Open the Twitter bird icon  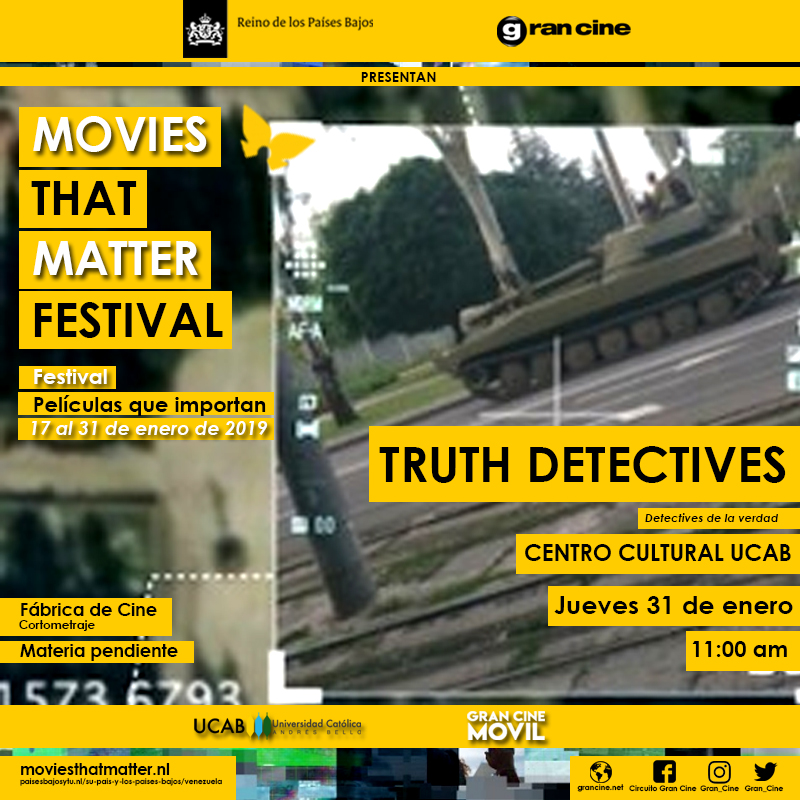click(x=765, y=771)
